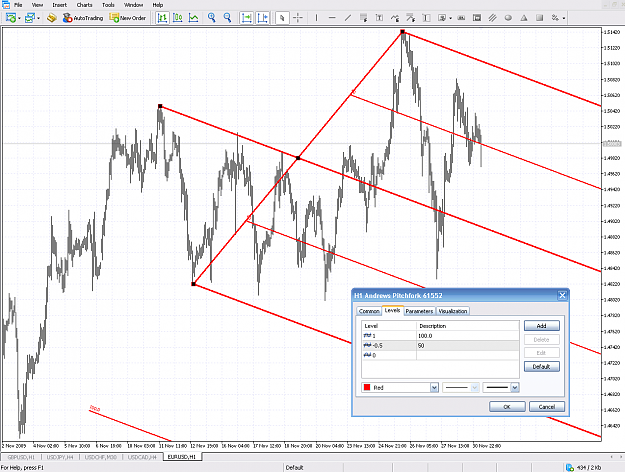
Task: Click the New Order toolbar button
Action: click(128, 18)
